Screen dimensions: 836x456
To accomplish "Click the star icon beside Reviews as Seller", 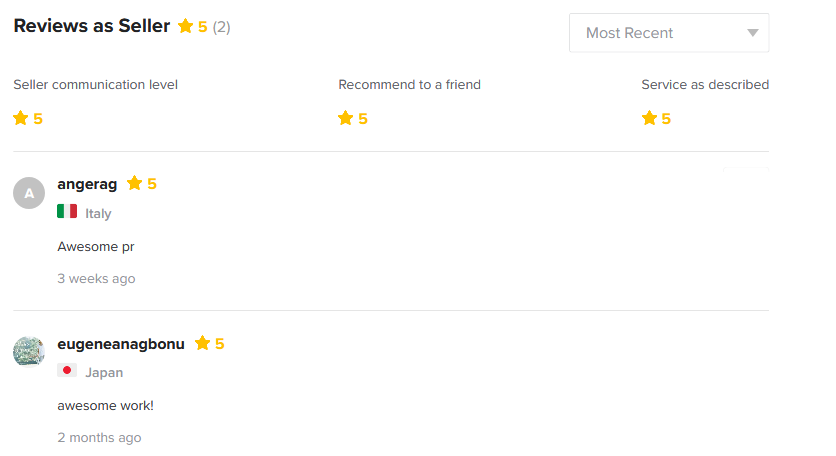I will [x=185, y=27].
